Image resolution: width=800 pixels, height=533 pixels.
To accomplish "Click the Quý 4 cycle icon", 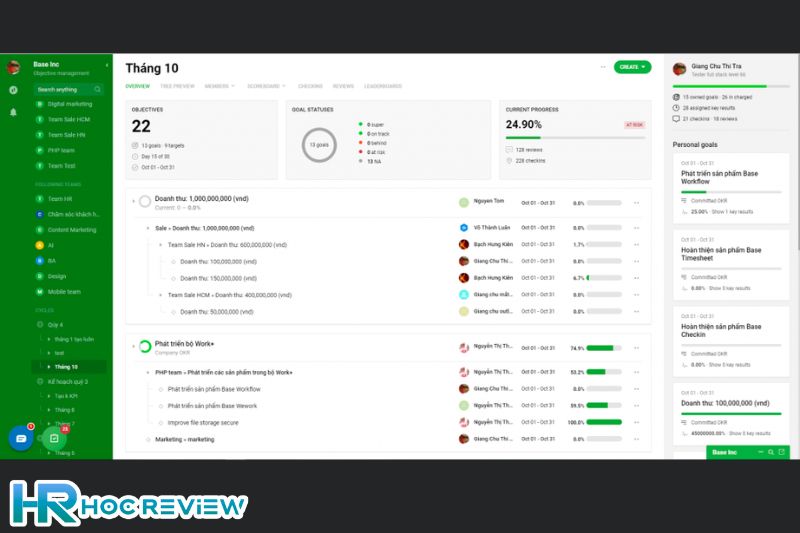I will click(x=40, y=324).
